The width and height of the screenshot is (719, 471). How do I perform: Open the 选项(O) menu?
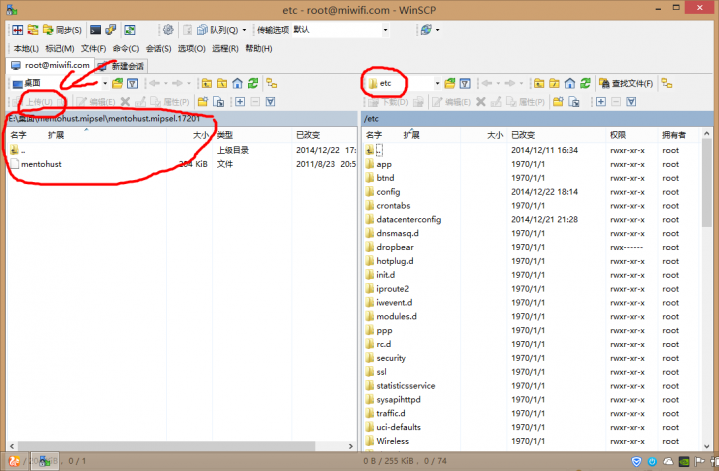click(x=191, y=49)
